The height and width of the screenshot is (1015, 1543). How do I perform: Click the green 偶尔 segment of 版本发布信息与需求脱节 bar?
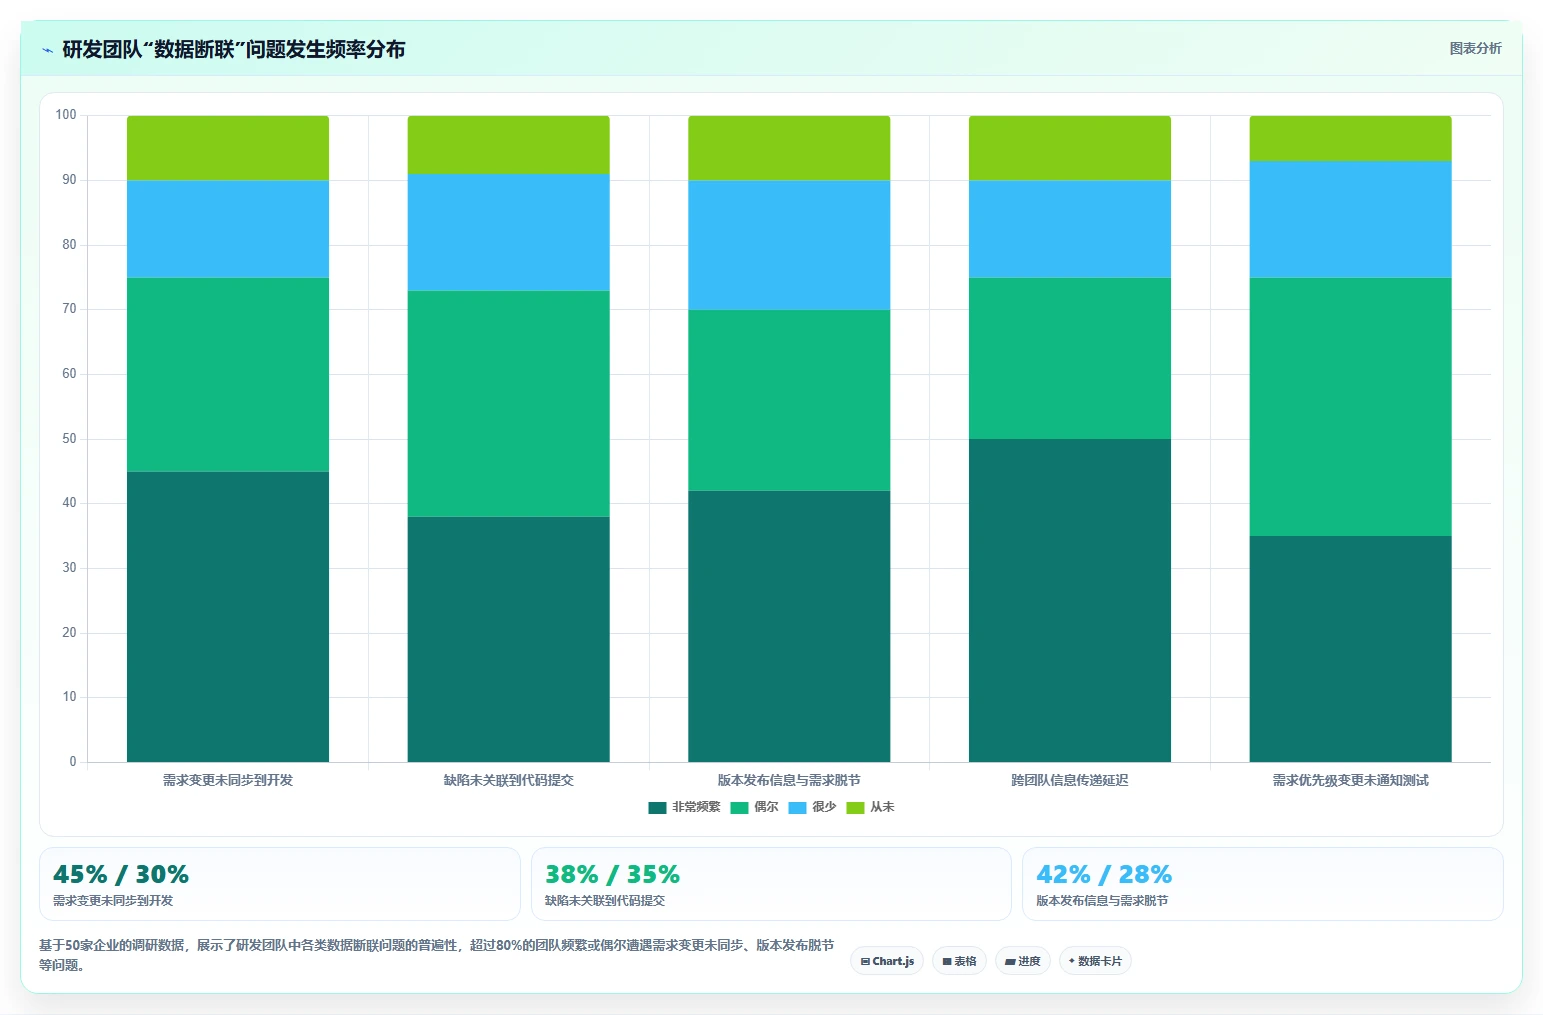[x=789, y=401]
